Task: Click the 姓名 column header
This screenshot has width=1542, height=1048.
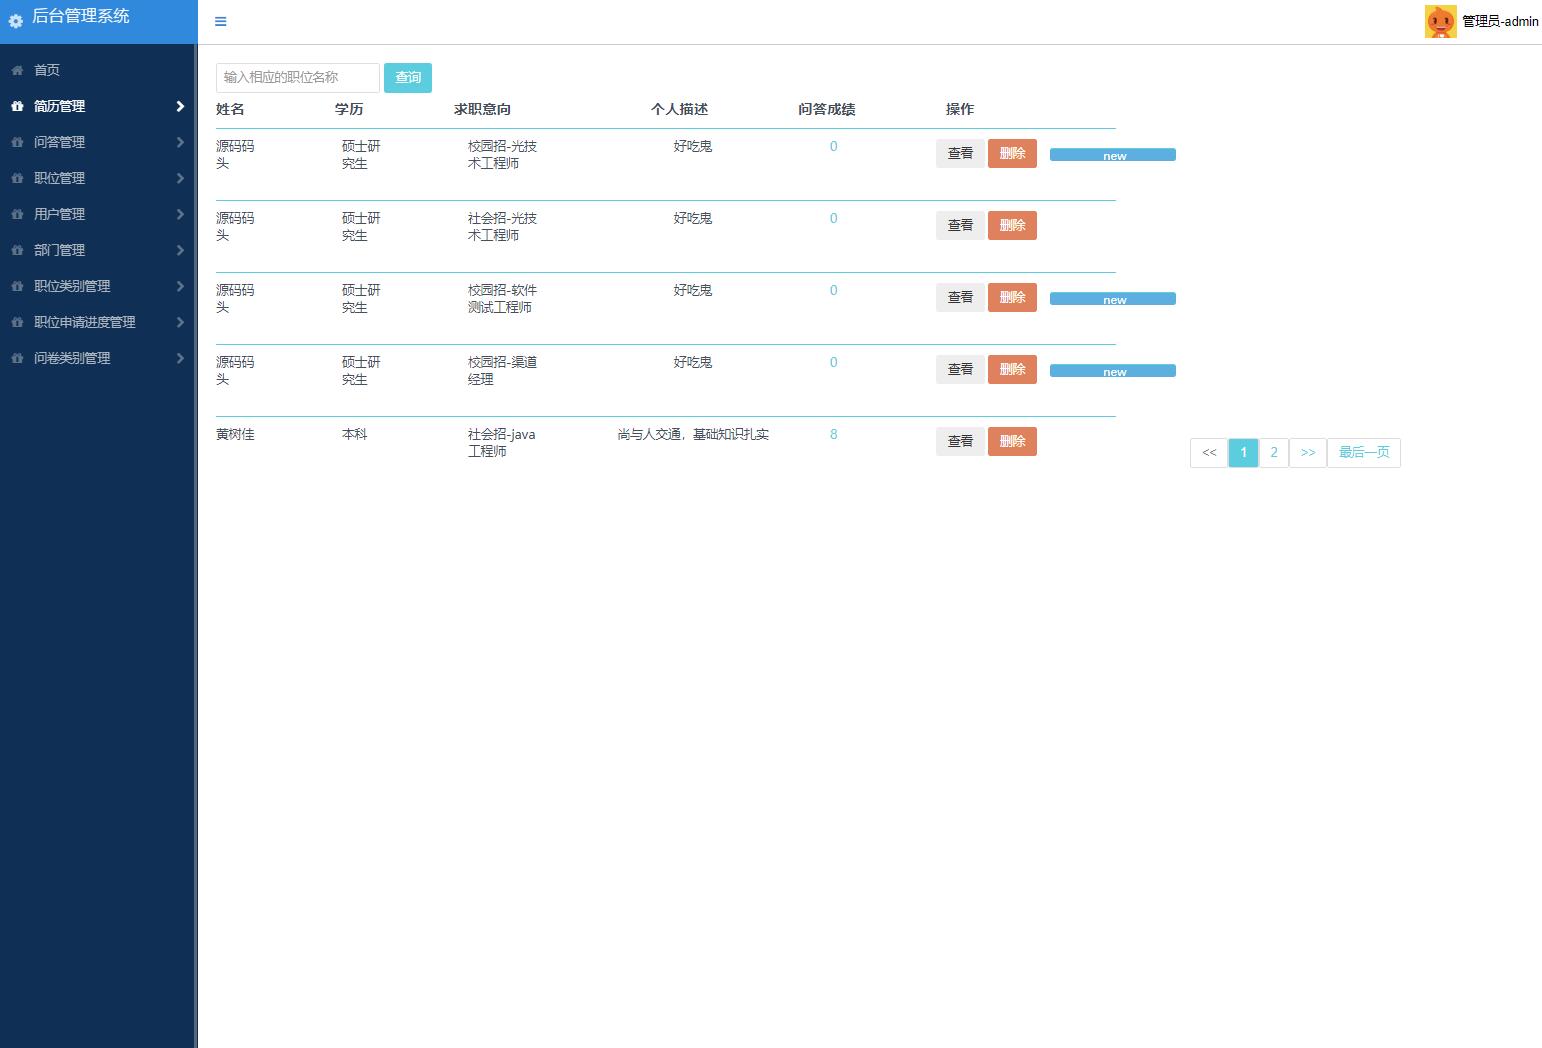Action: 230,109
